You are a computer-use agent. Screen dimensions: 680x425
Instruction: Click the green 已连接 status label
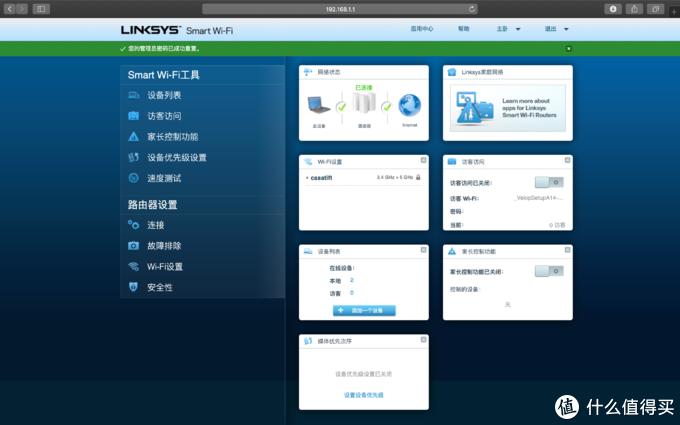coord(364,88)
